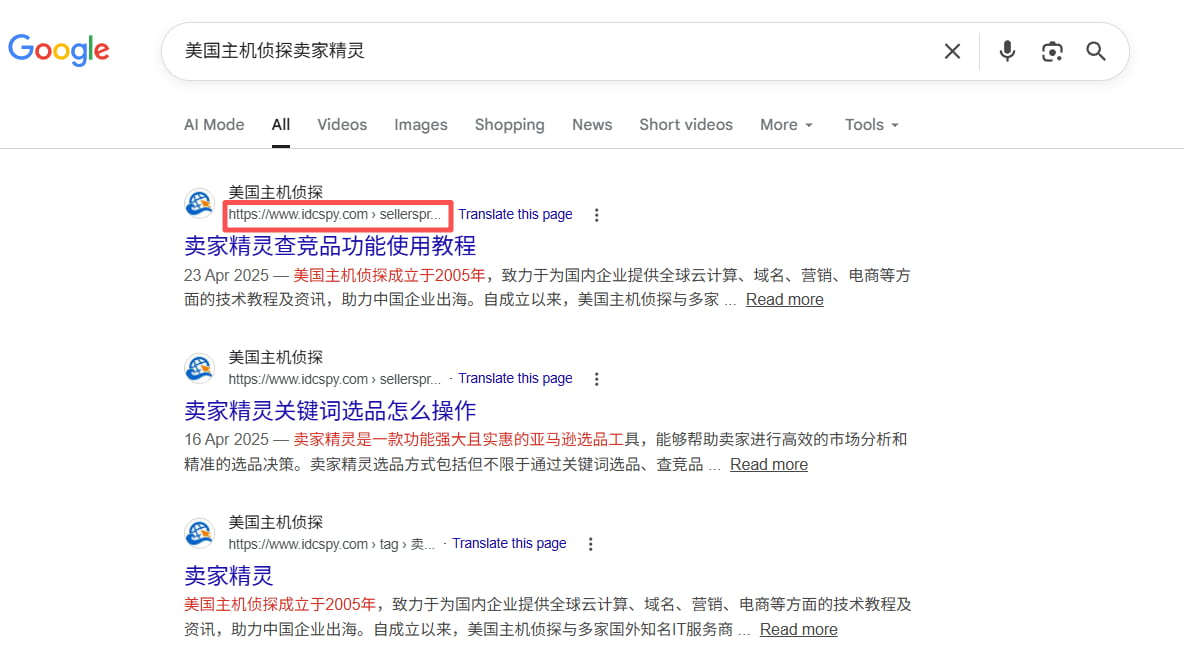
Task: Click the magnifying glass search button
Action: (1096, 51)
